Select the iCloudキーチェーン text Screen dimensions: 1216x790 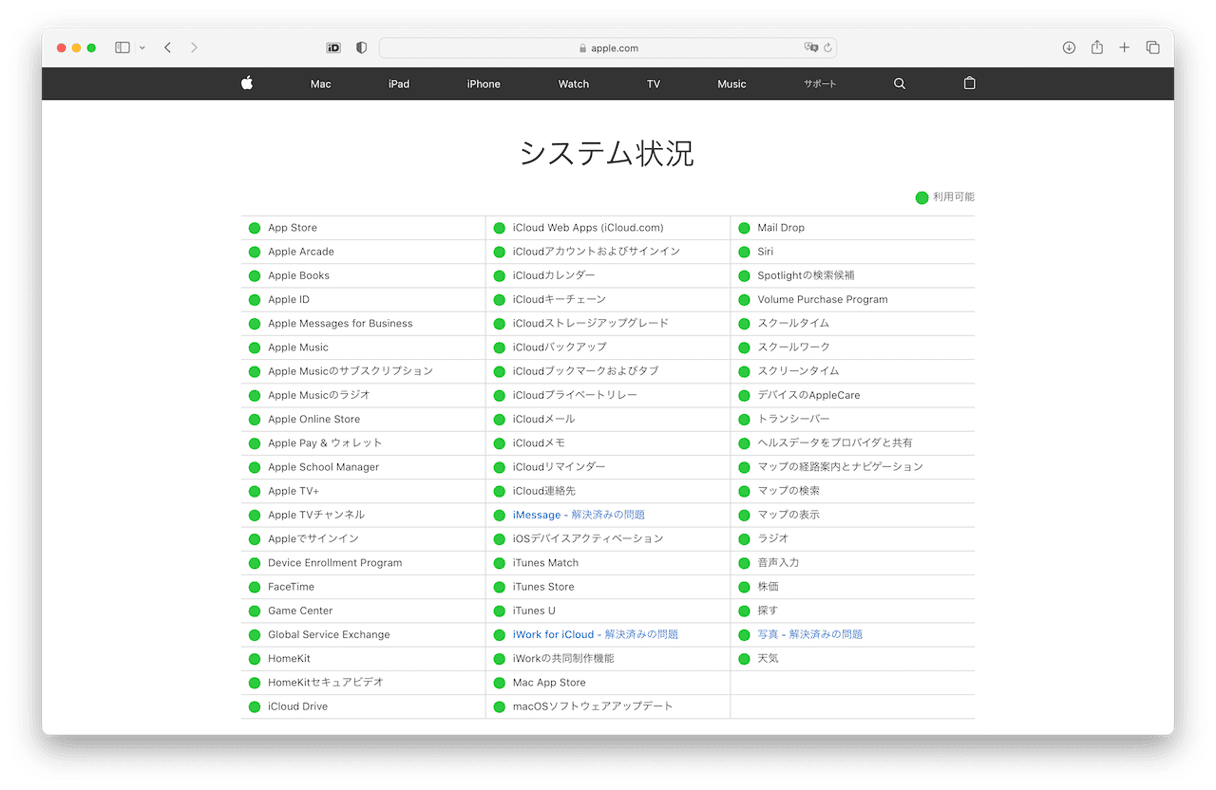coord(560,300)
